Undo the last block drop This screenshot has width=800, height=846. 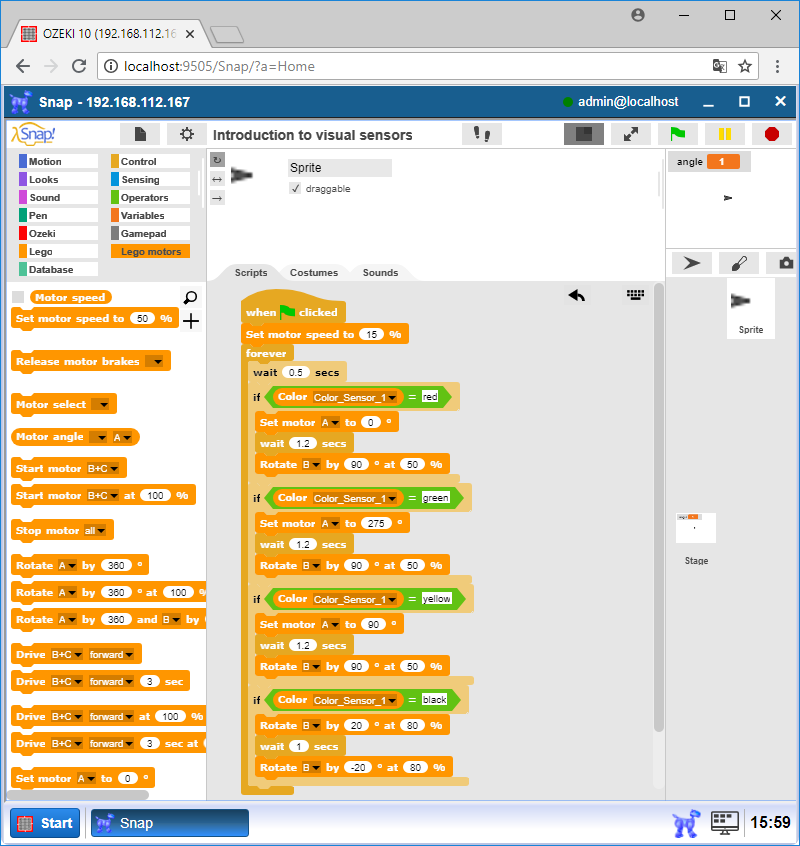577,295
